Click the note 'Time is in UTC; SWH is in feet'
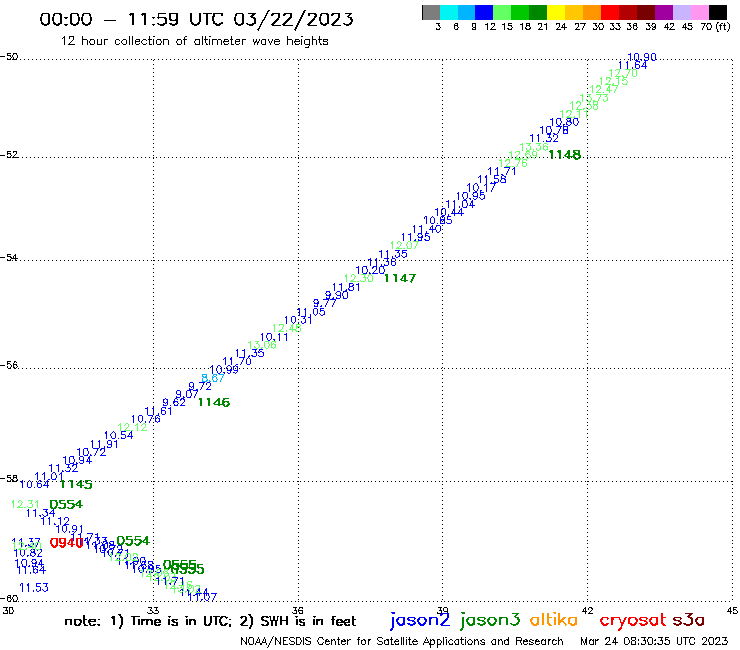This screenshot has height=650, width=740. [x=210, y=621]
